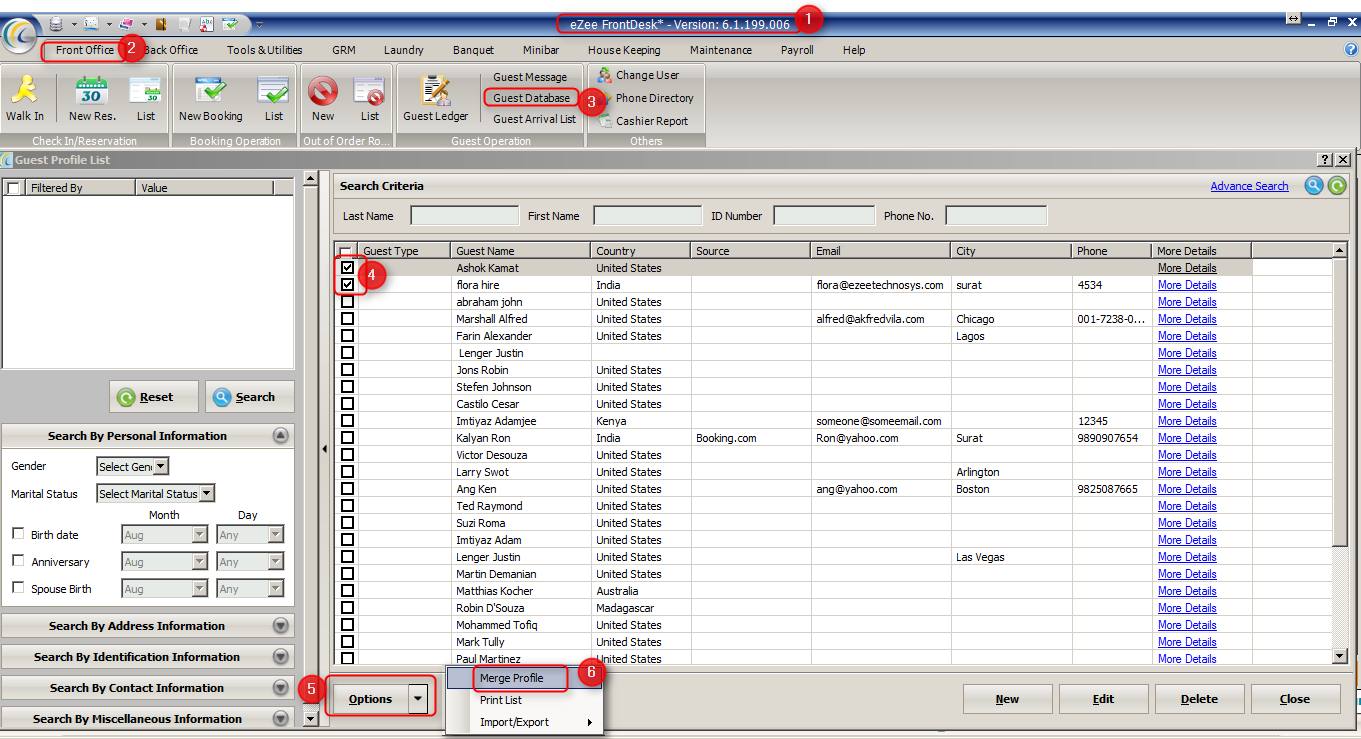Expand Search By Identification Information section
Viewport: 1361px width, 739px height.
[x=281, y=657]
